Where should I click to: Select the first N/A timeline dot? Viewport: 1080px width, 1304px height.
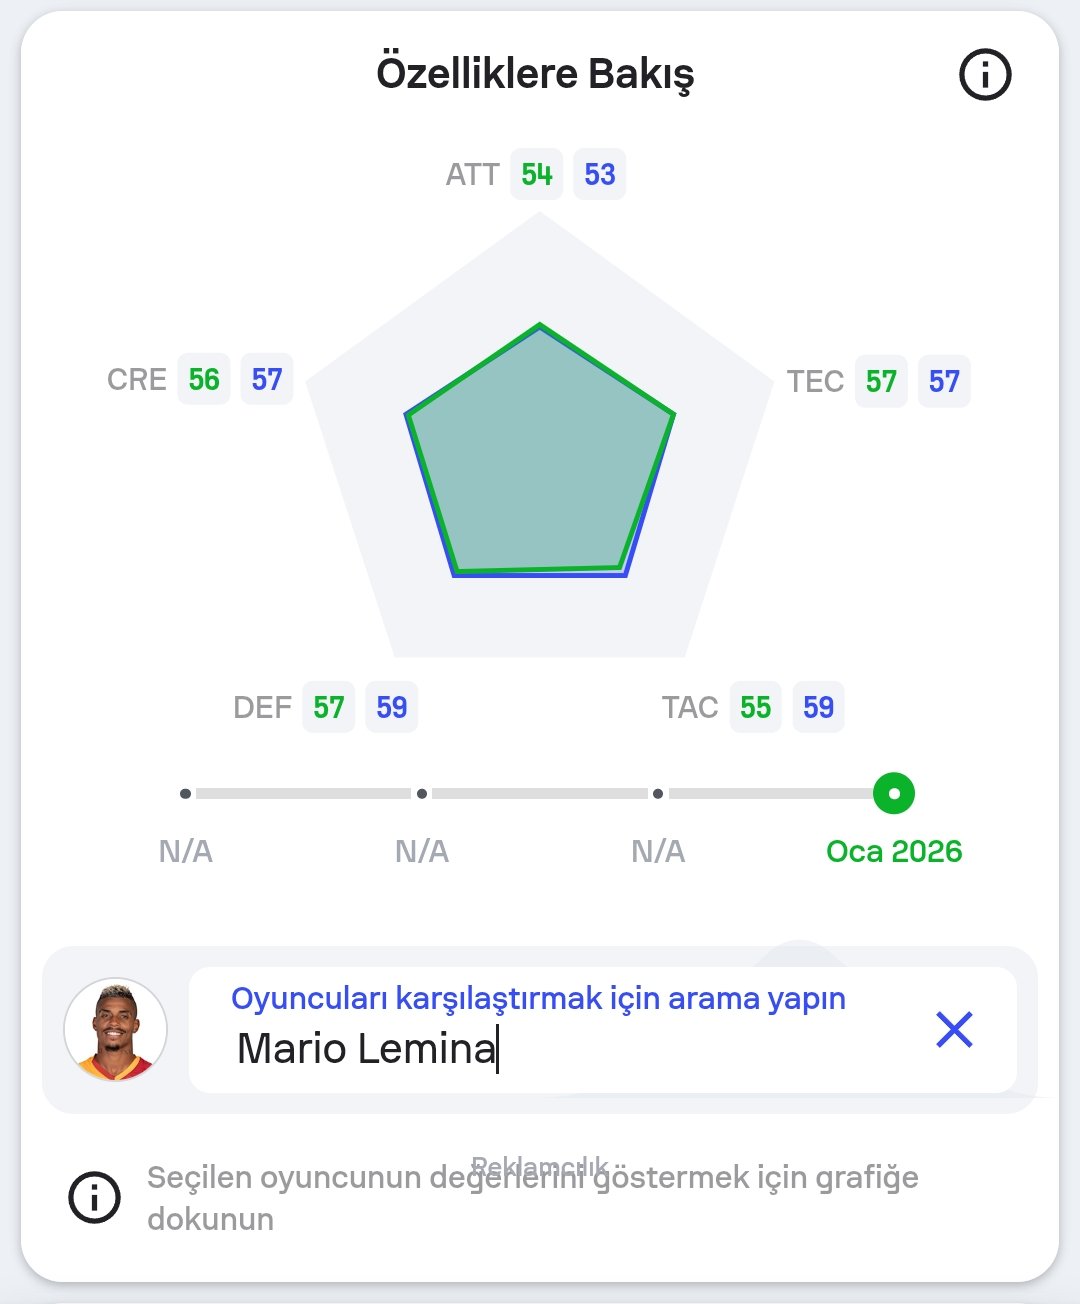click(x=185, y=794)
